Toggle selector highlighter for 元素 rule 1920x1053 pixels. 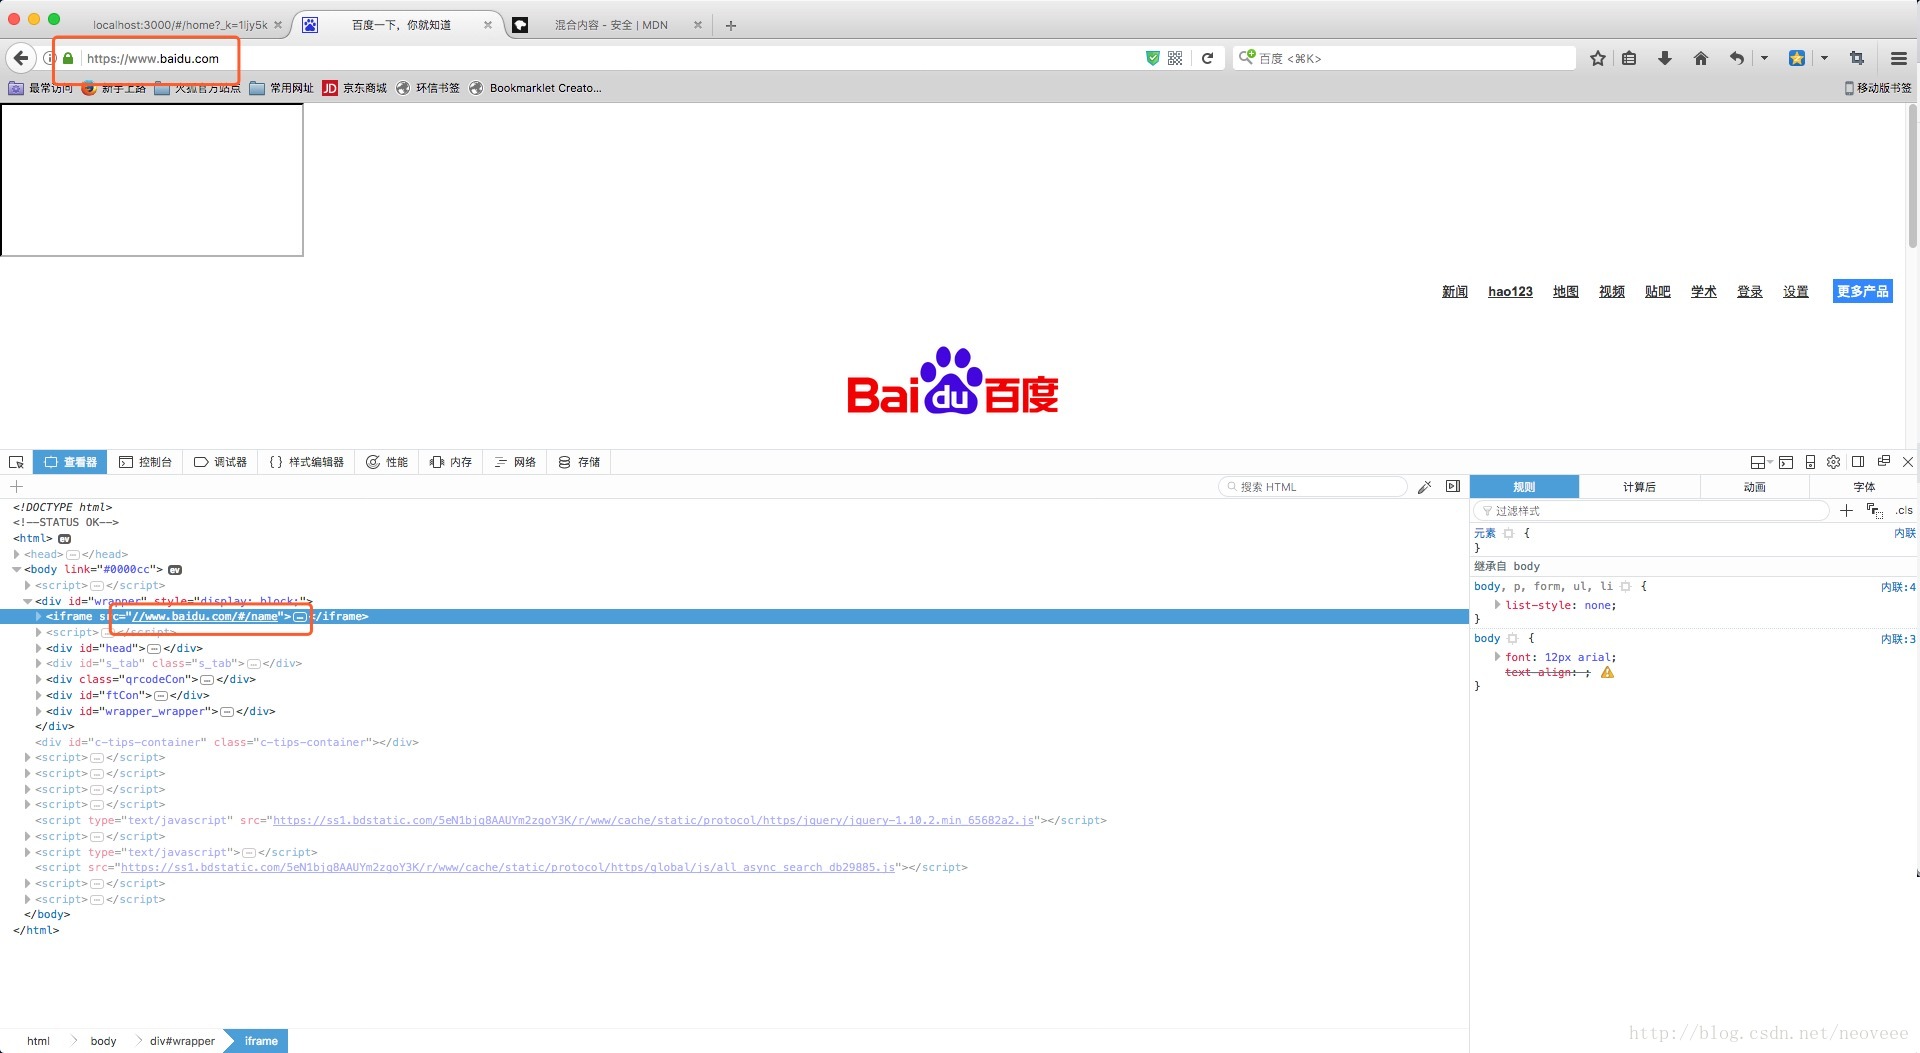(1508, 533)
